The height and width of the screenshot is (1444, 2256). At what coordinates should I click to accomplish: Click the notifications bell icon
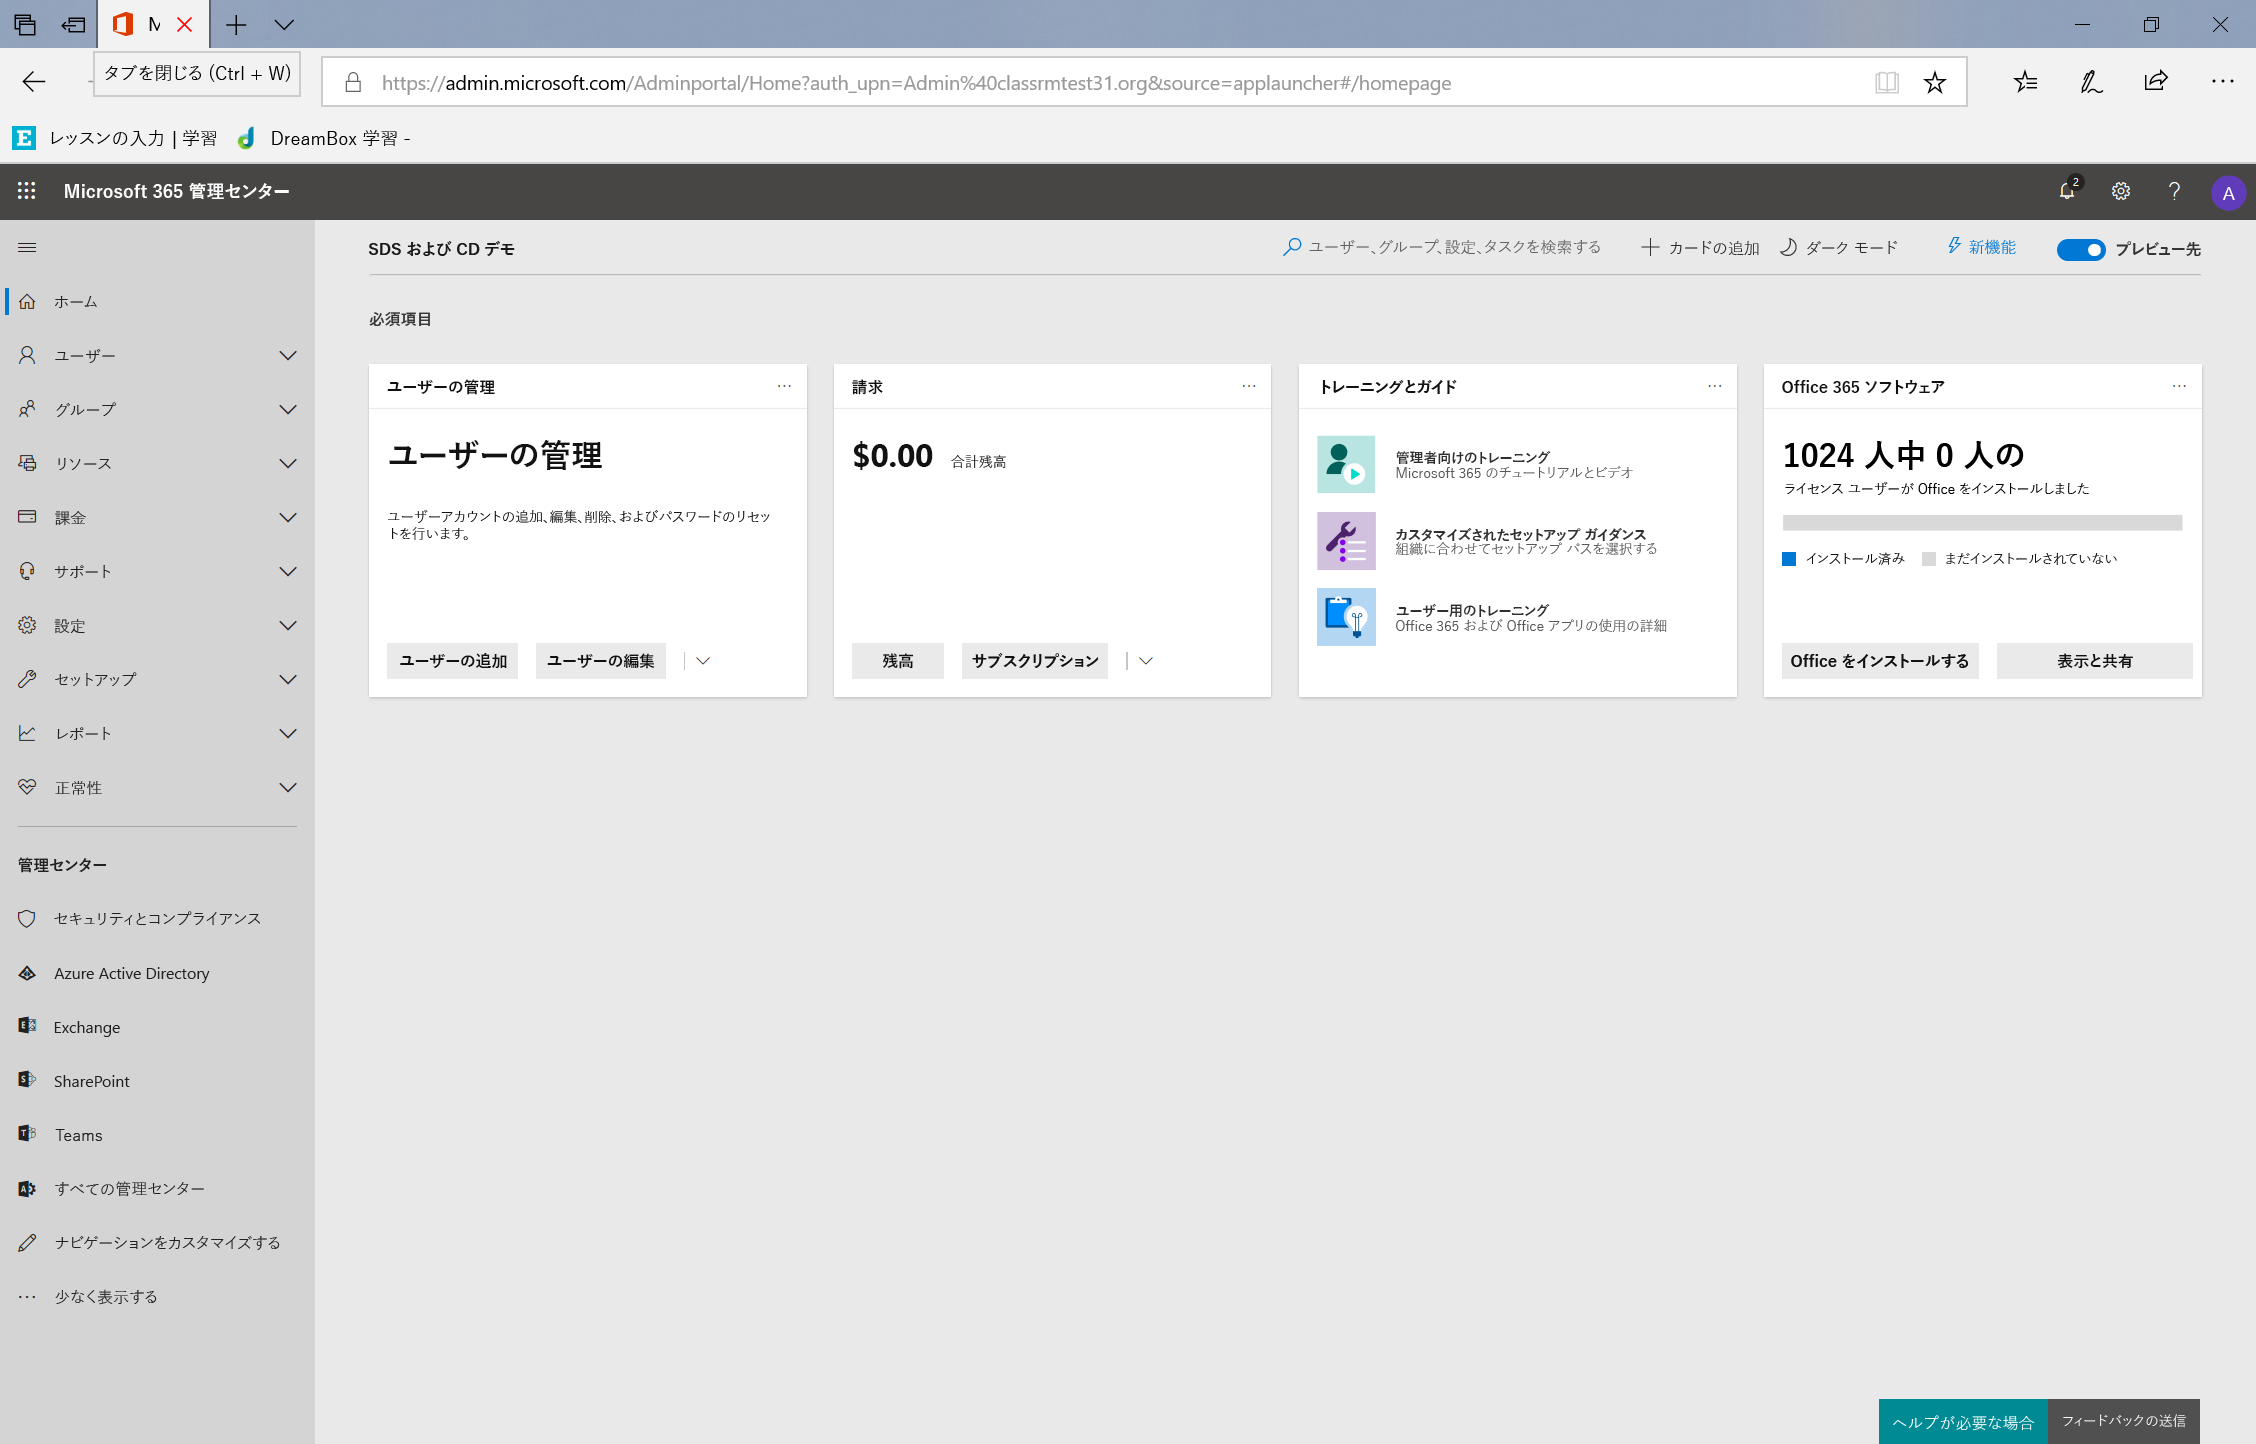point(2067,191)
